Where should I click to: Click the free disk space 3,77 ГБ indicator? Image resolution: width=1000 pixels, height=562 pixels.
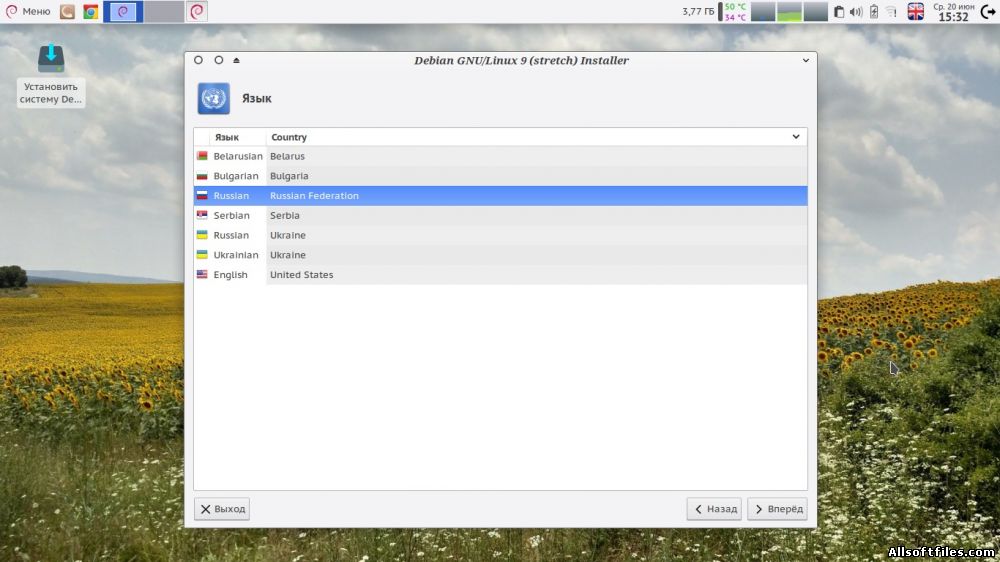pos(698,11)
